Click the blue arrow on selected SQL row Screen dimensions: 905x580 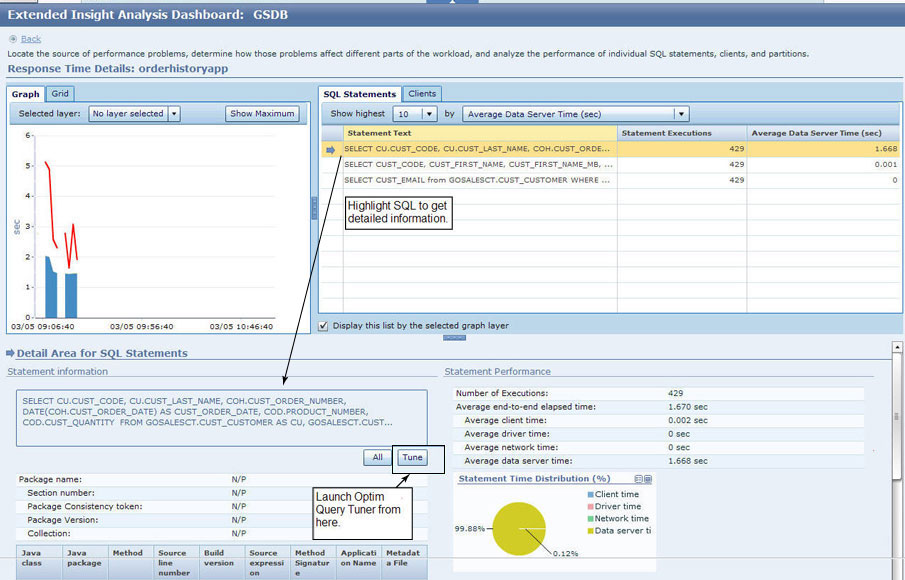(331, 150)
